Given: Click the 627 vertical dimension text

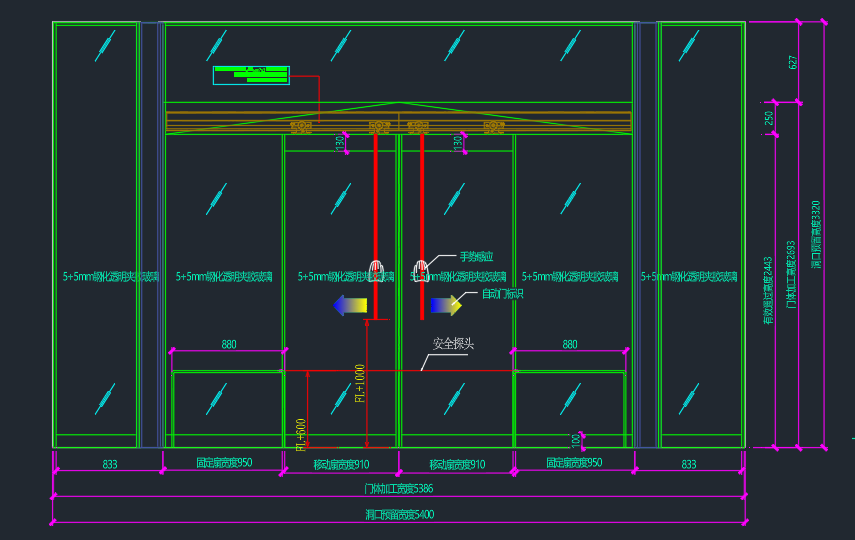Looking at the screenshot, I should pyautogui.click(x=794, y=62).
